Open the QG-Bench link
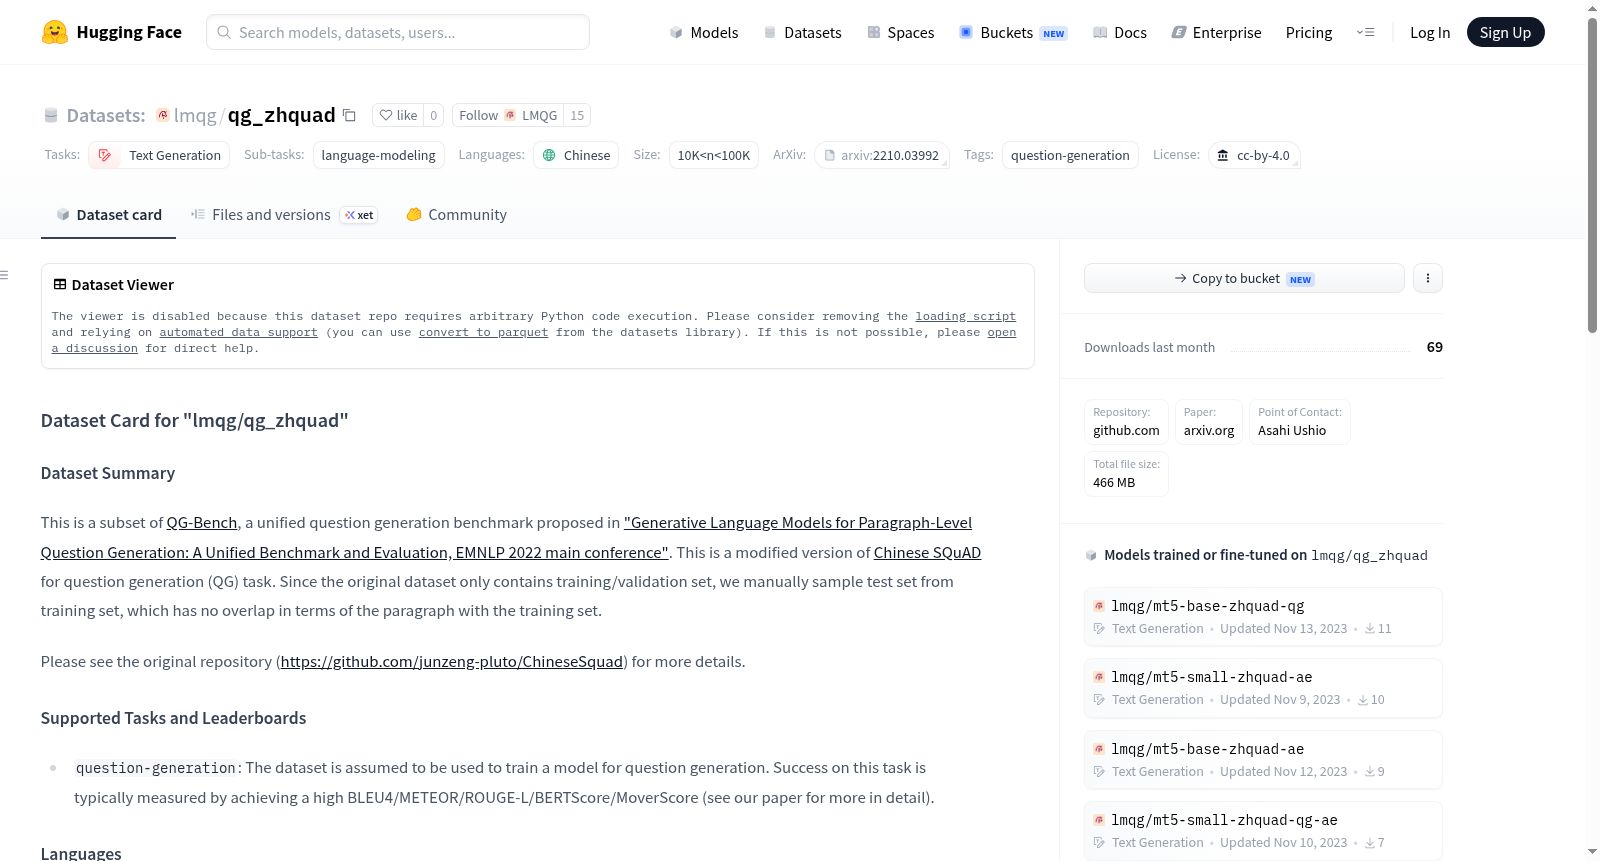This screenshot has height=861, width=1600. 202,522
